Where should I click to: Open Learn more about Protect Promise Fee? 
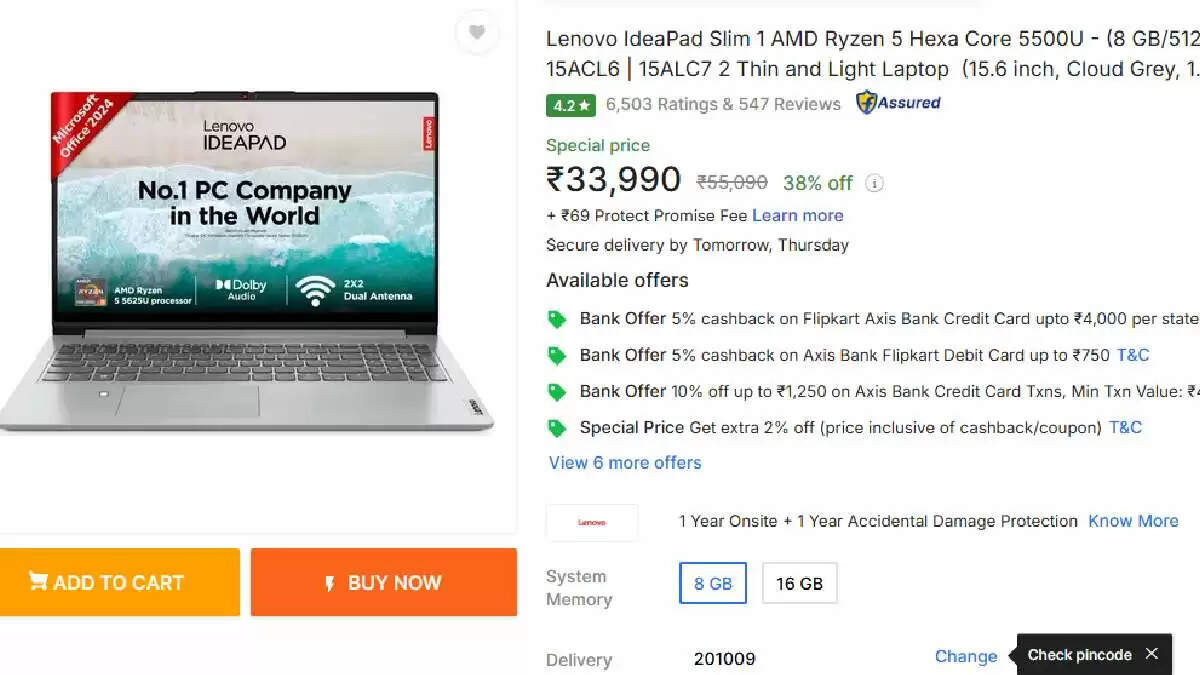797,215
